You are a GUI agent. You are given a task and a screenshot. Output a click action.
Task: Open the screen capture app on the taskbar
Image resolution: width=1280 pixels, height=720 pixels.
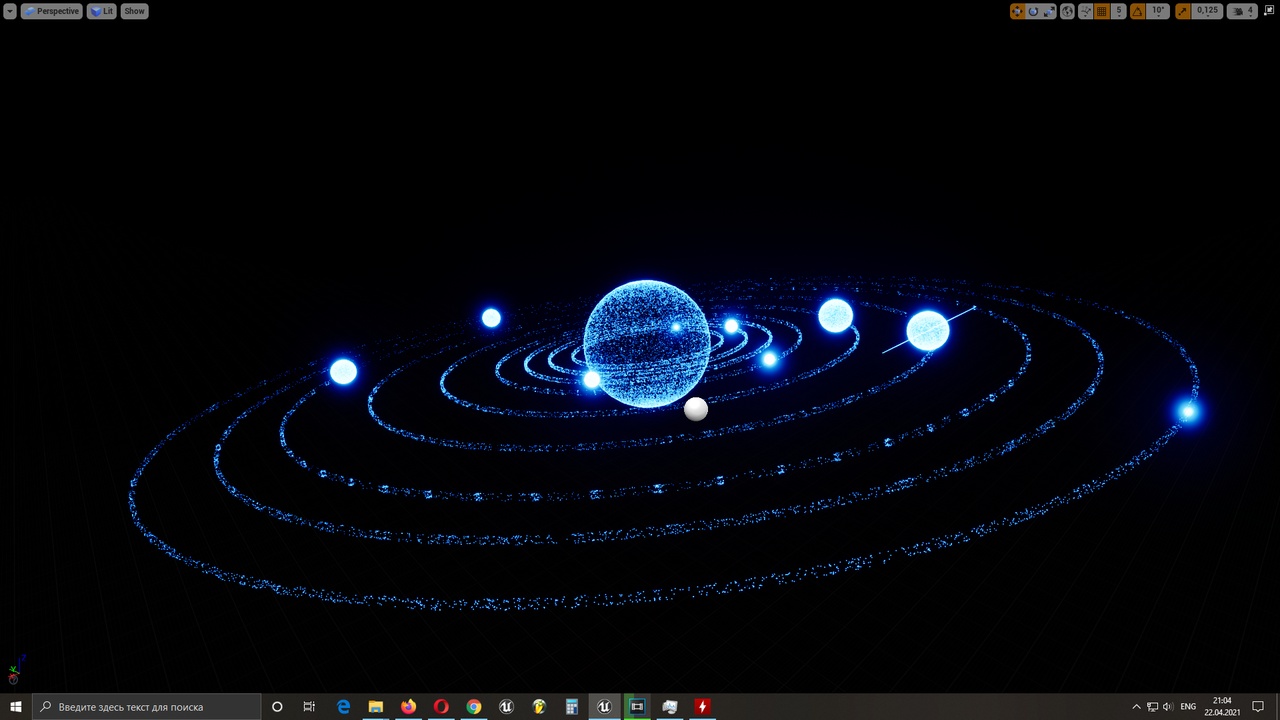637,707
